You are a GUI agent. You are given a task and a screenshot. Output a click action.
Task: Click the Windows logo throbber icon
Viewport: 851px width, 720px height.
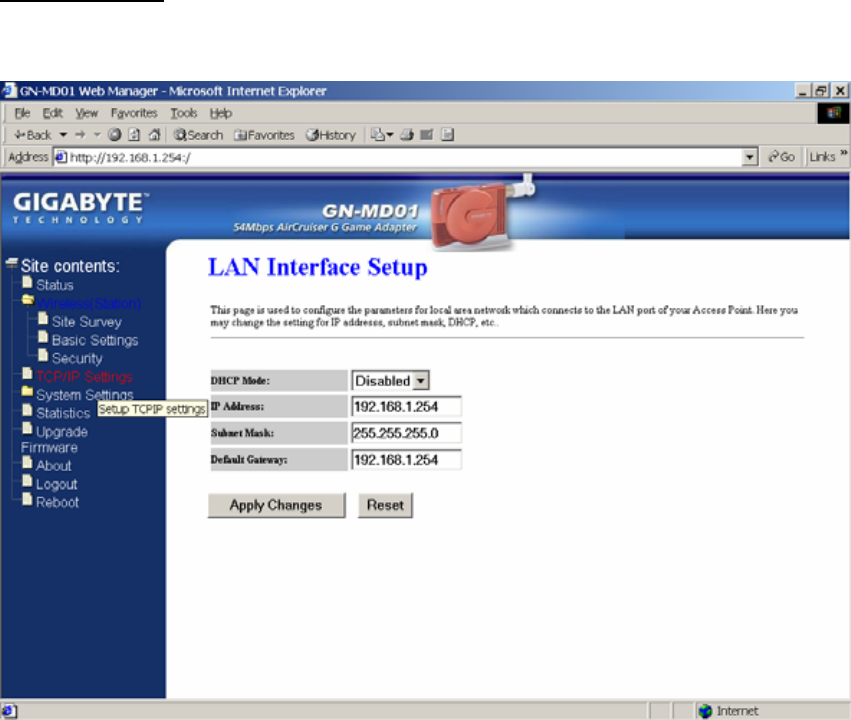834,113
